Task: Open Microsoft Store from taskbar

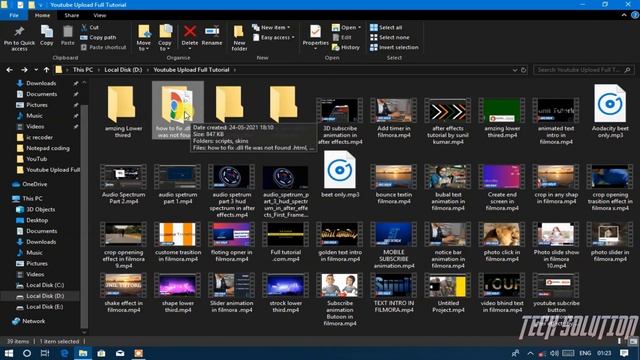Action: click(x=101, y=353)
